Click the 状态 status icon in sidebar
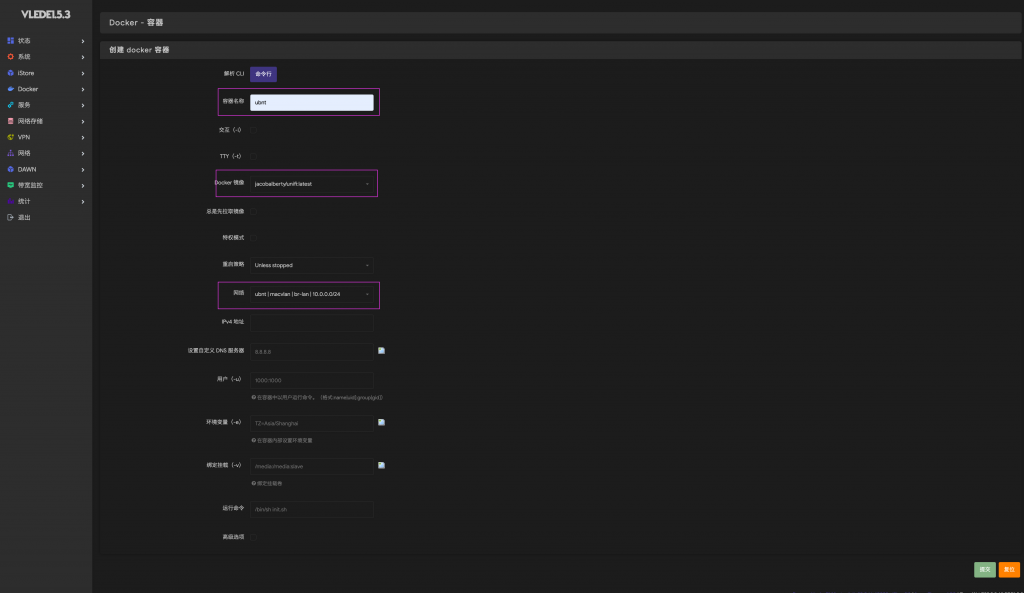Viewport: 1024px width, 593px height. tap(10, 40)
